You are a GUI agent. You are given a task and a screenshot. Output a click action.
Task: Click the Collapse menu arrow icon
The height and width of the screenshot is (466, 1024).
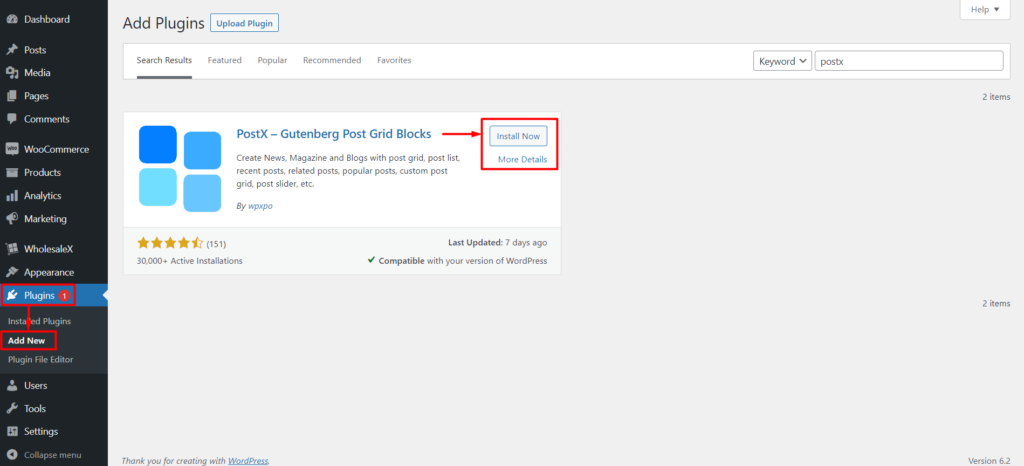pyautogui.click(x=12, y=455)
